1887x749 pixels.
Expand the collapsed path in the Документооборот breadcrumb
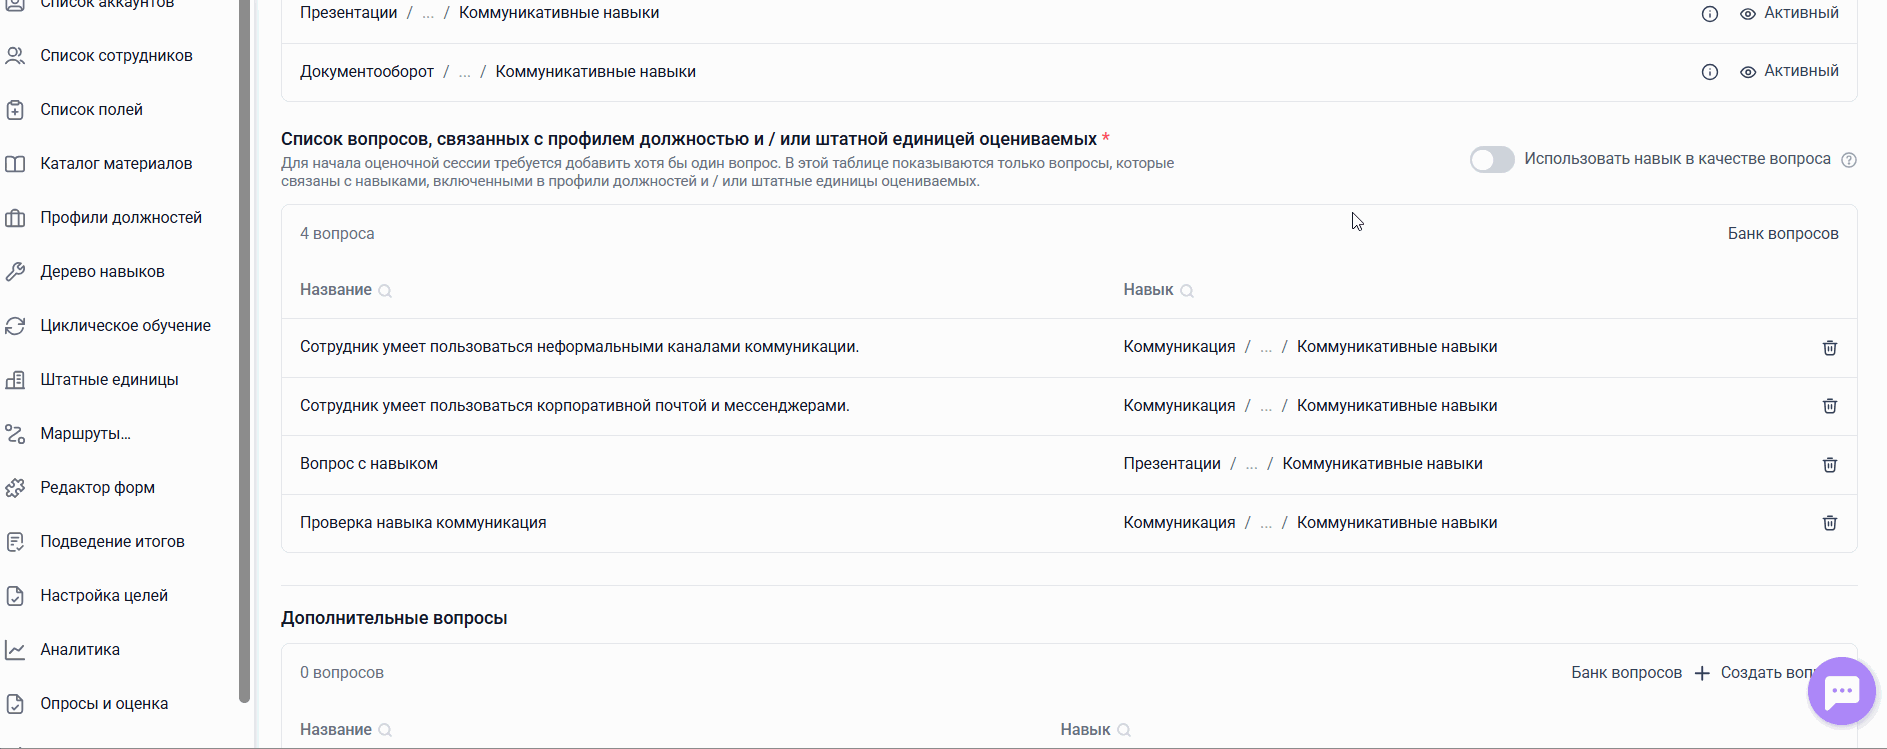(x=464, y=72)
